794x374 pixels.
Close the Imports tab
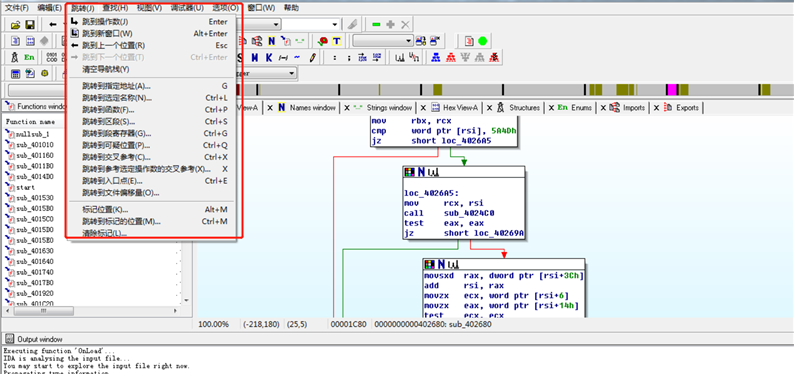coord(603,108)
